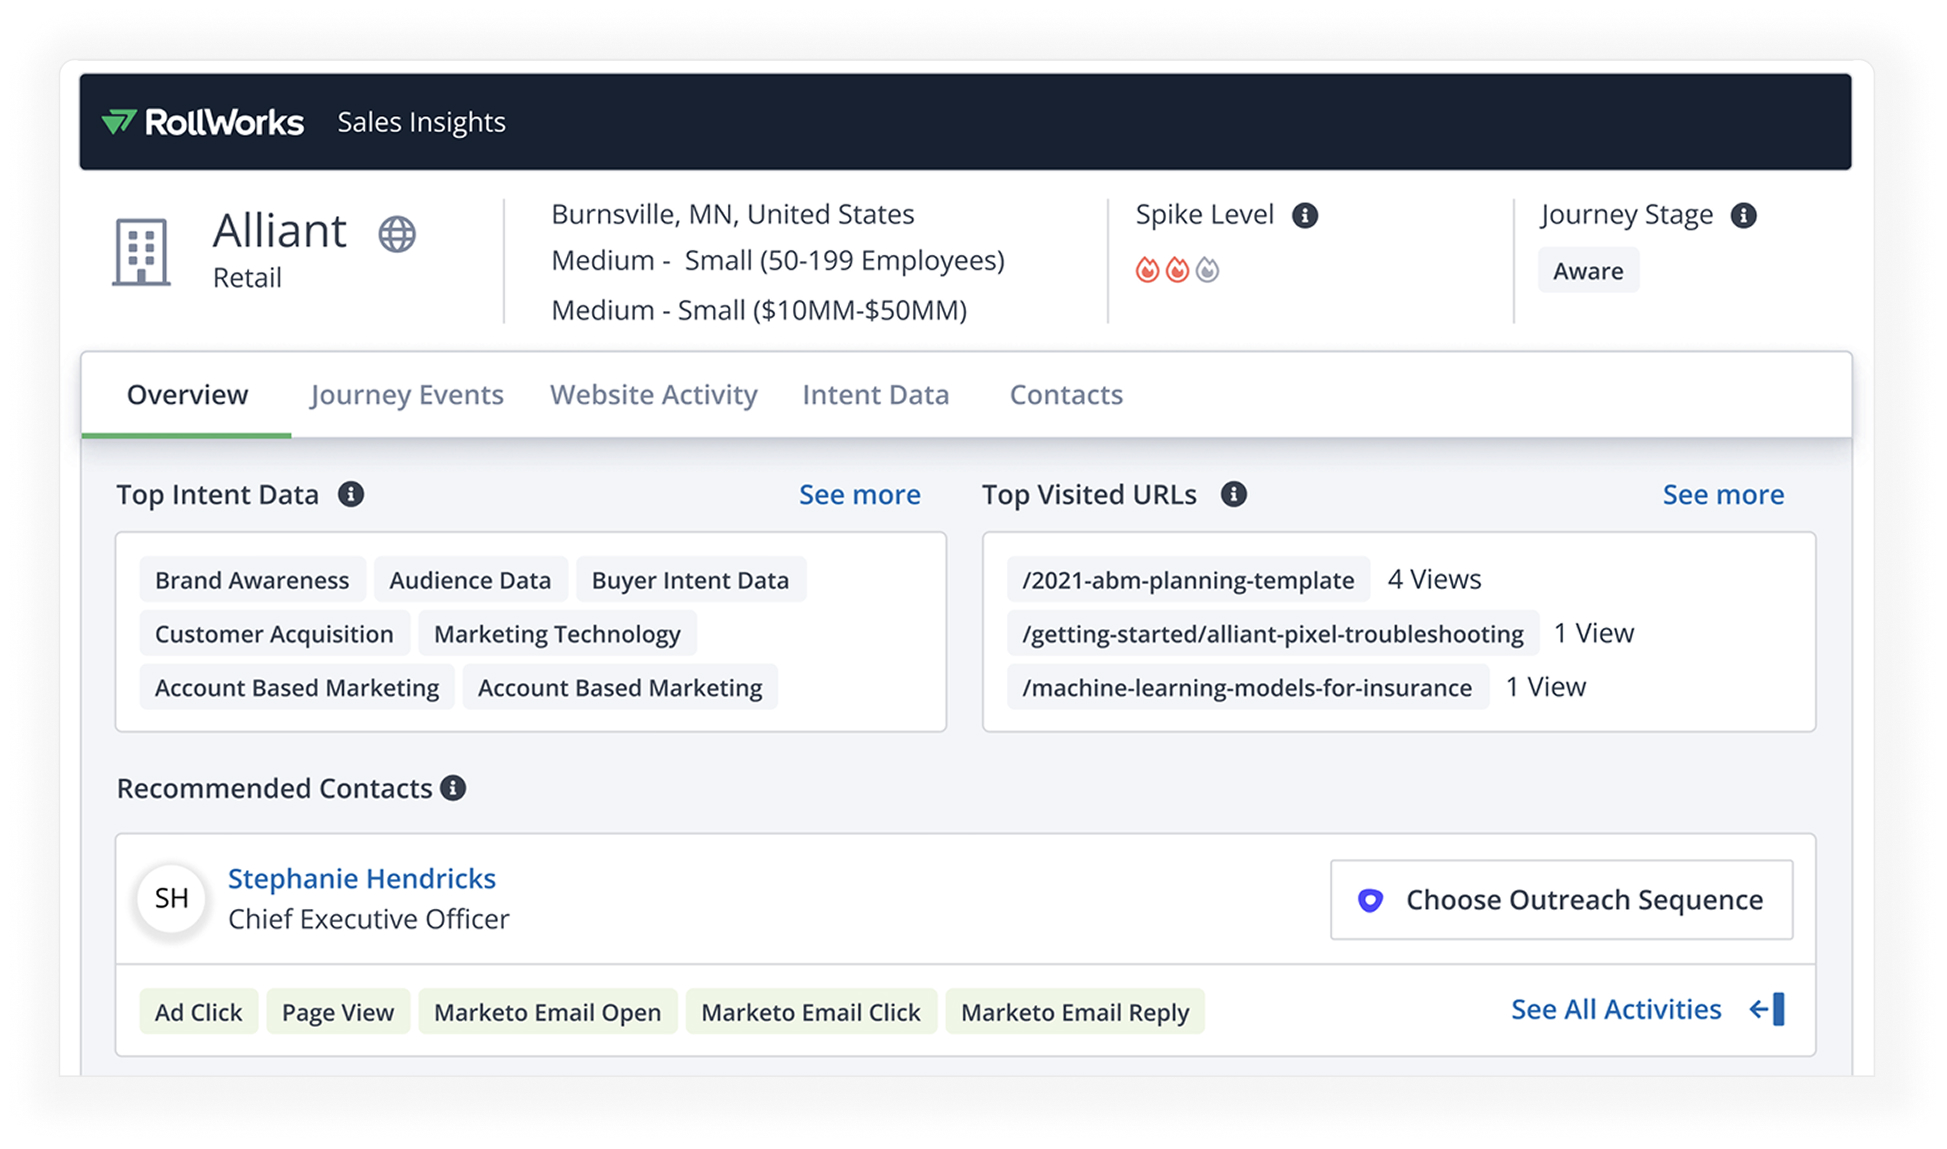Click the Top Intent Data heading
Viewport: 1947px width, 1149px height.
217,494
